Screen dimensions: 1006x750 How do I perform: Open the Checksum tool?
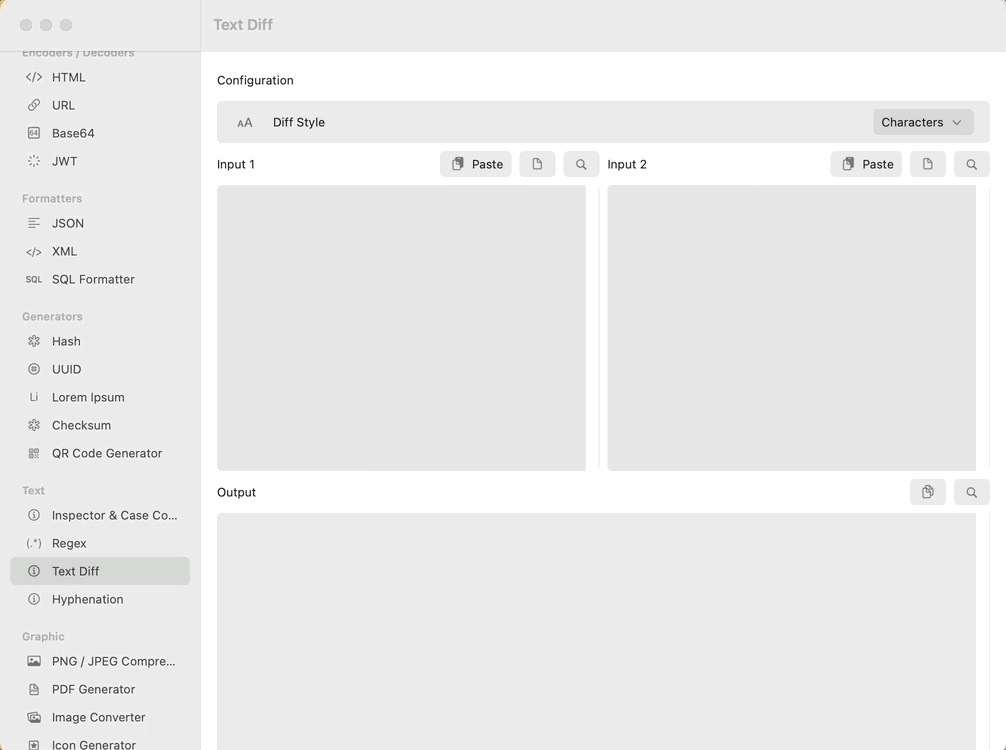99,425
